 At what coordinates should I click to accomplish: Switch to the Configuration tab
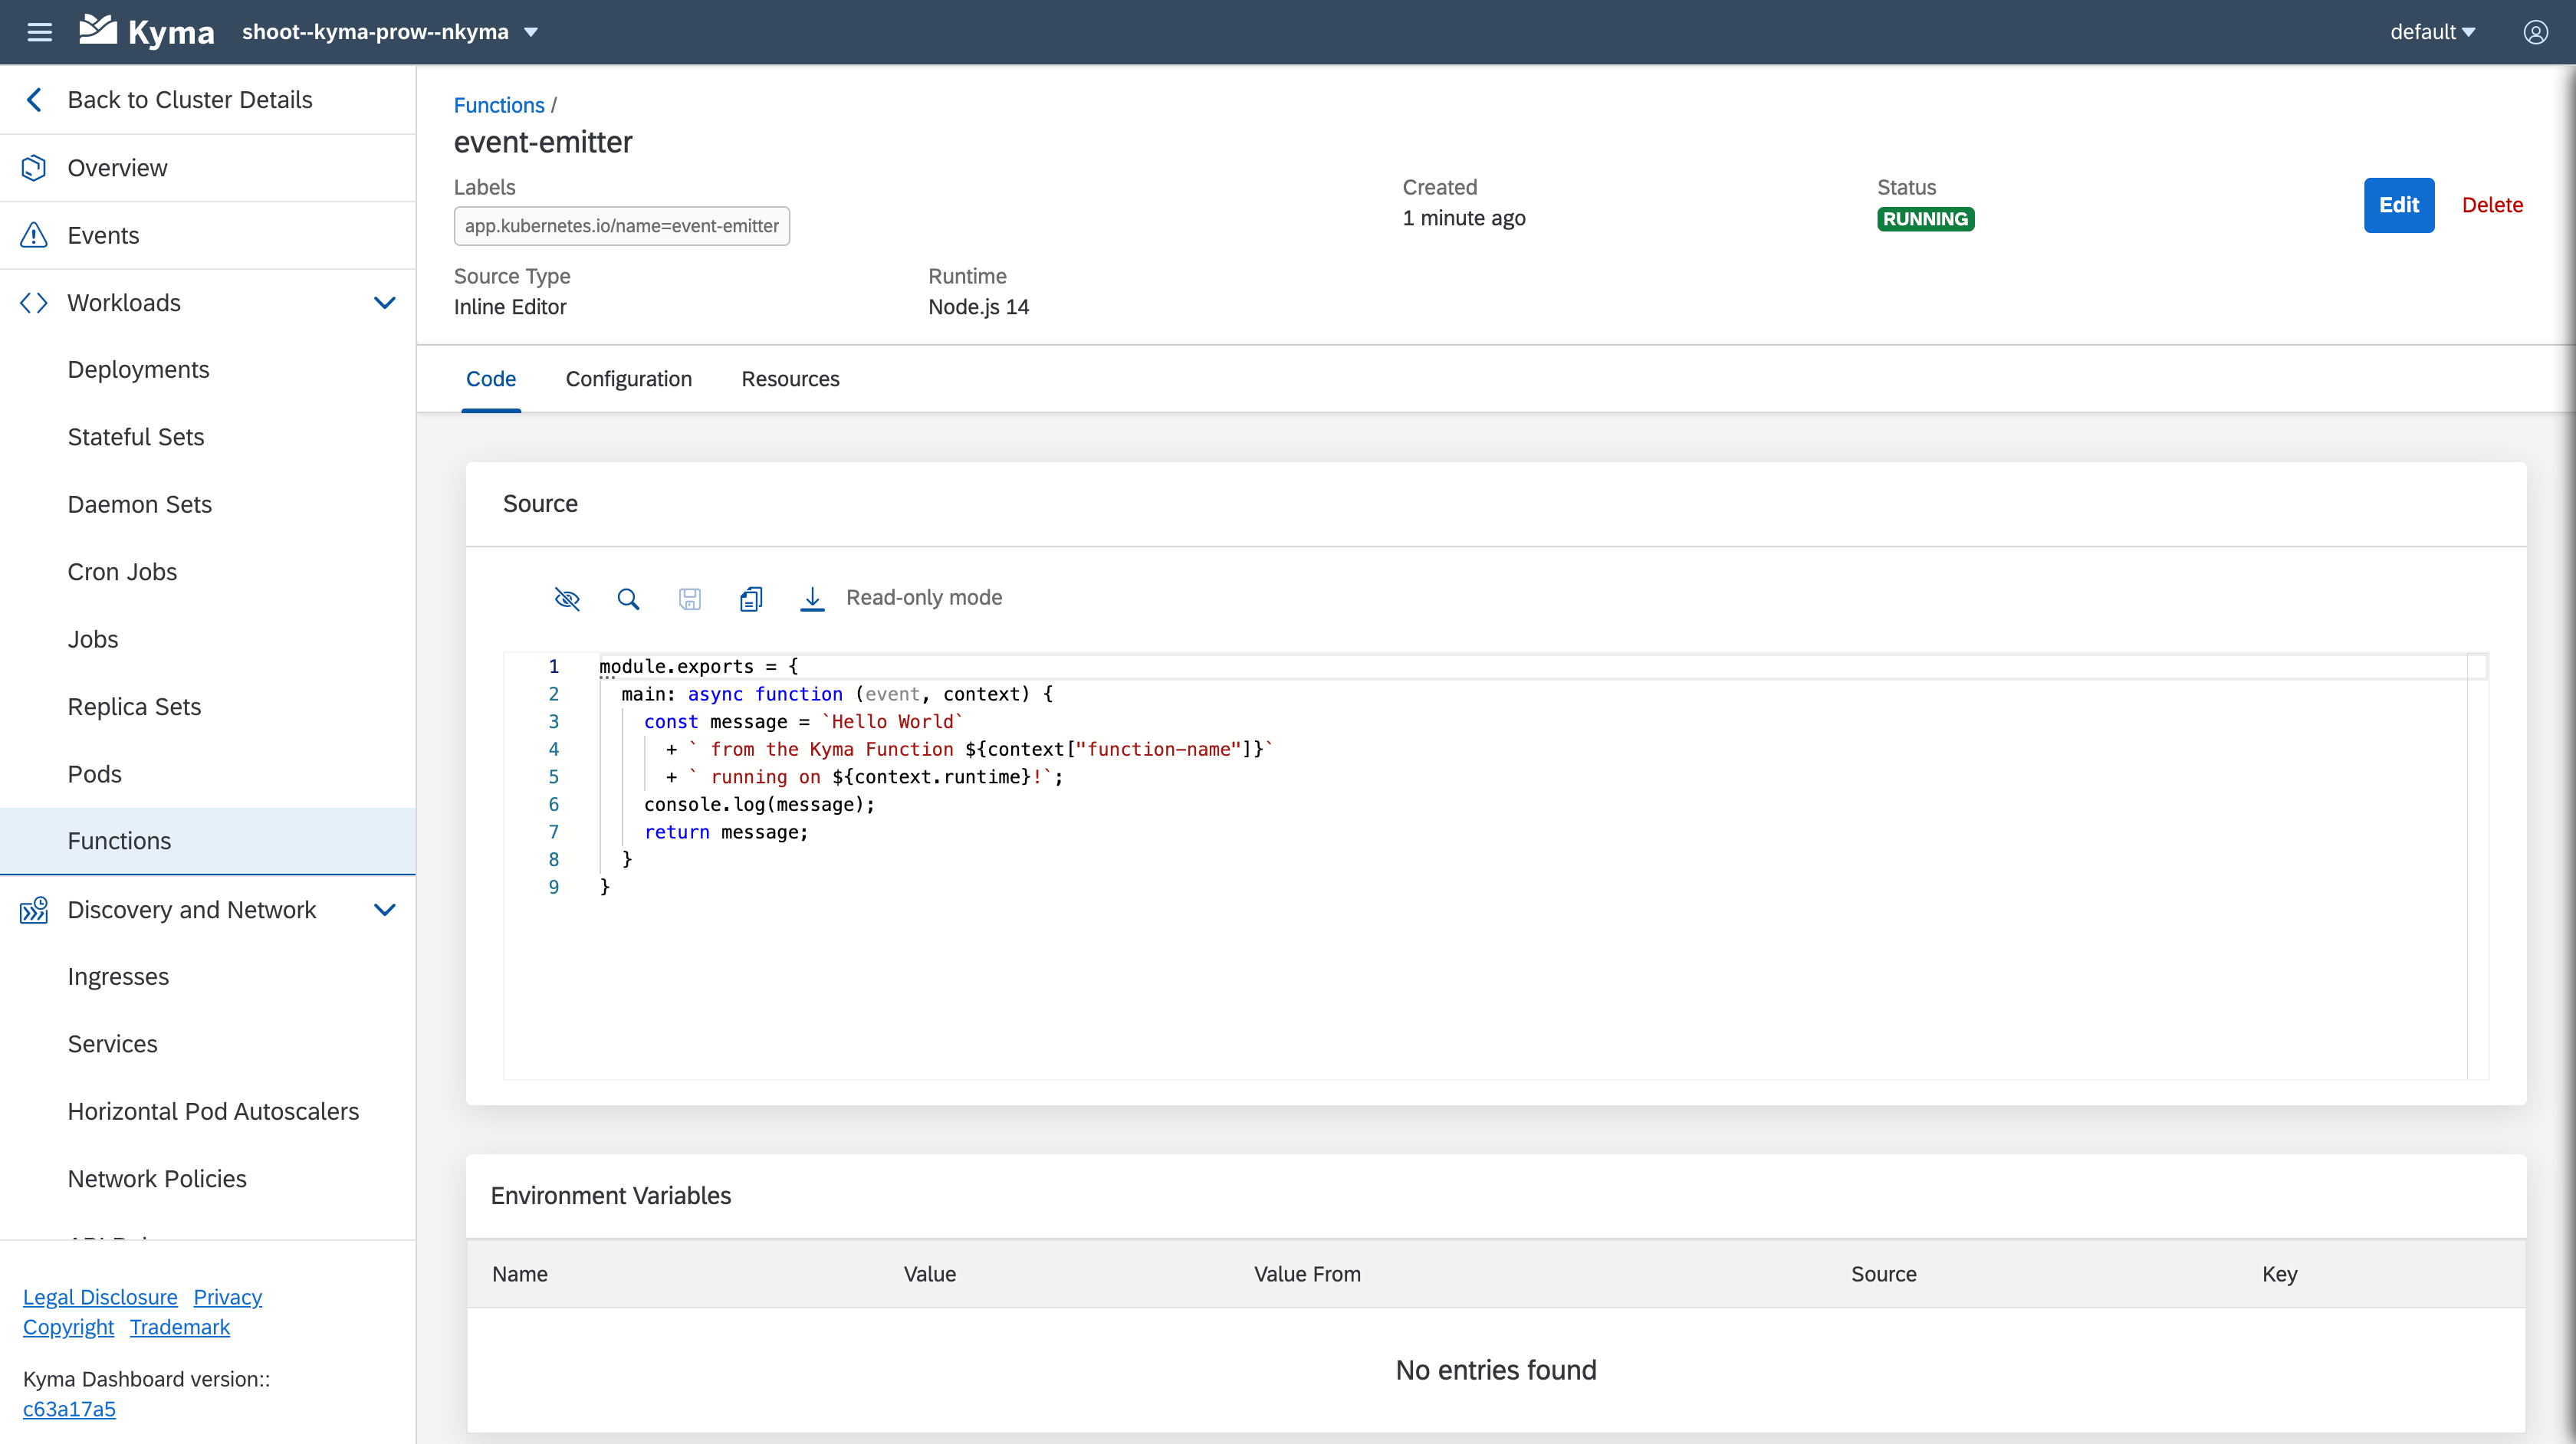point(628,379)
